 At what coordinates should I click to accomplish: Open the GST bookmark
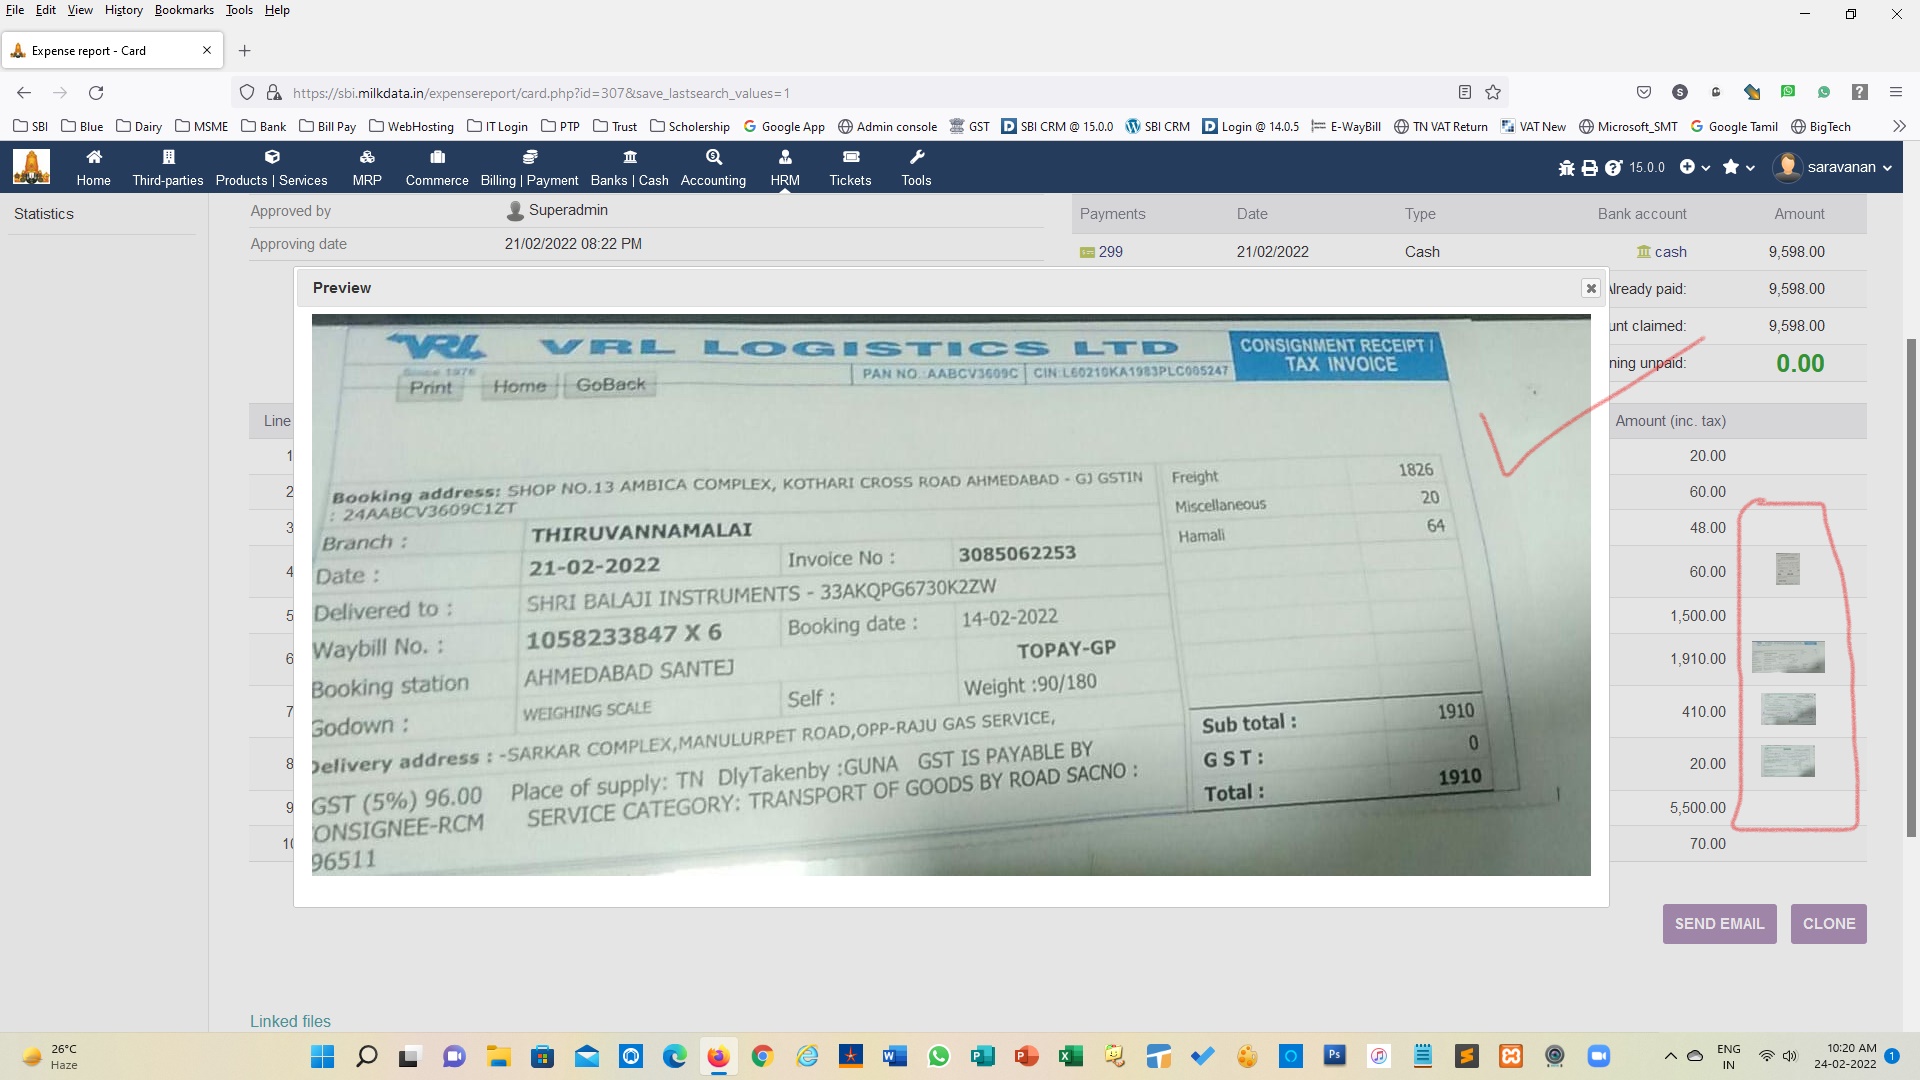(969, 127)
